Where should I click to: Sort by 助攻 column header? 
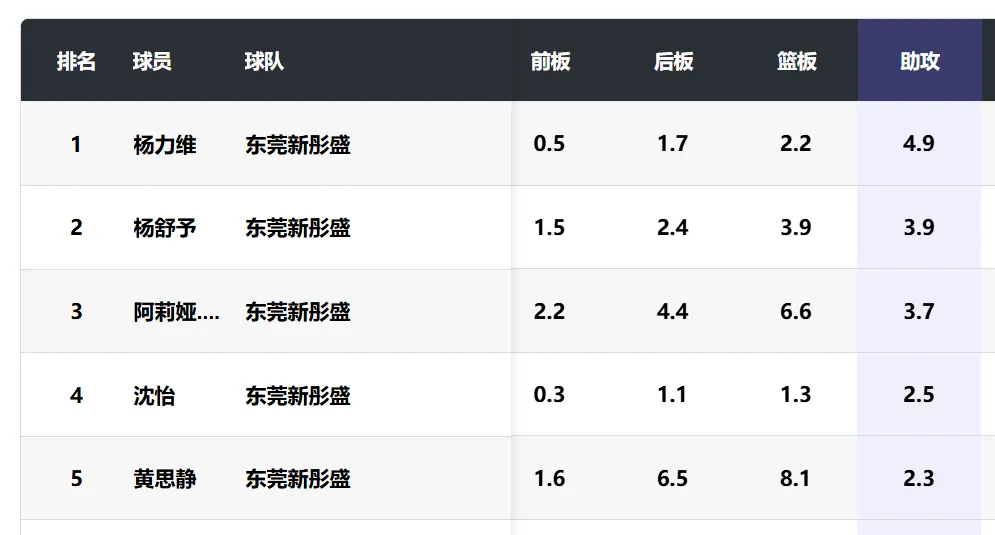pos(919,61)
